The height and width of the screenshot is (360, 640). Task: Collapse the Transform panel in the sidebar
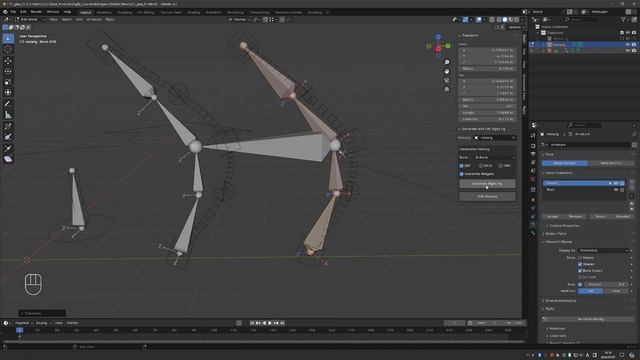[468, 36]
